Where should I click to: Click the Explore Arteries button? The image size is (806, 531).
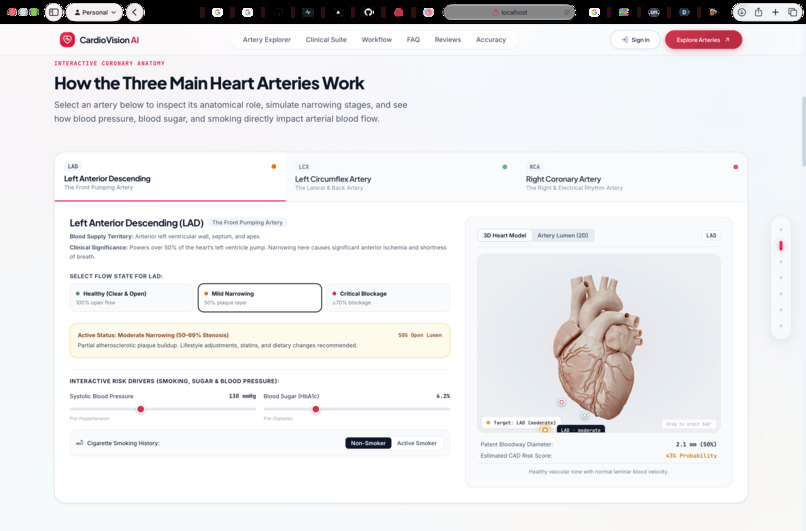(703, 40)
